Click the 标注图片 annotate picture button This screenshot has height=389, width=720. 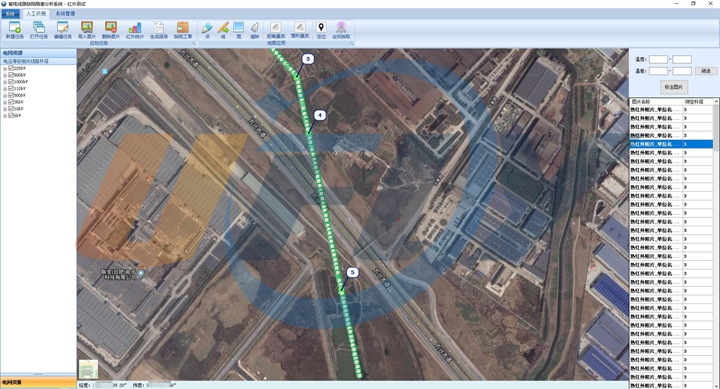pos(674,87)
